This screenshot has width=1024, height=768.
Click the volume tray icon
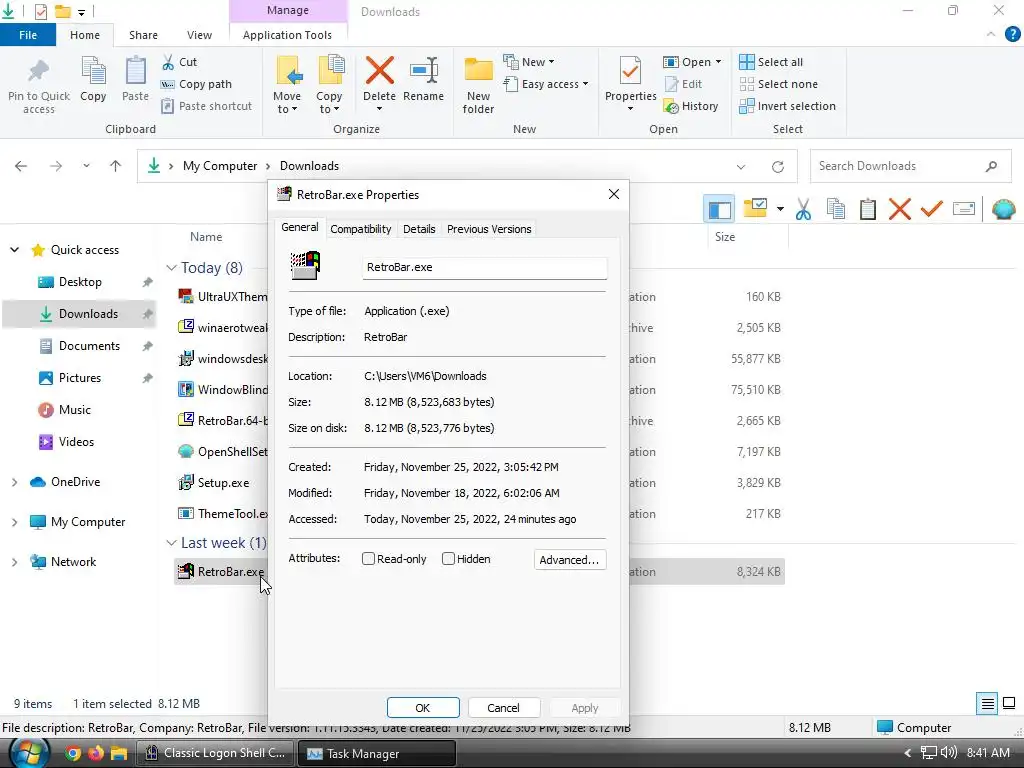coord(948,753)
